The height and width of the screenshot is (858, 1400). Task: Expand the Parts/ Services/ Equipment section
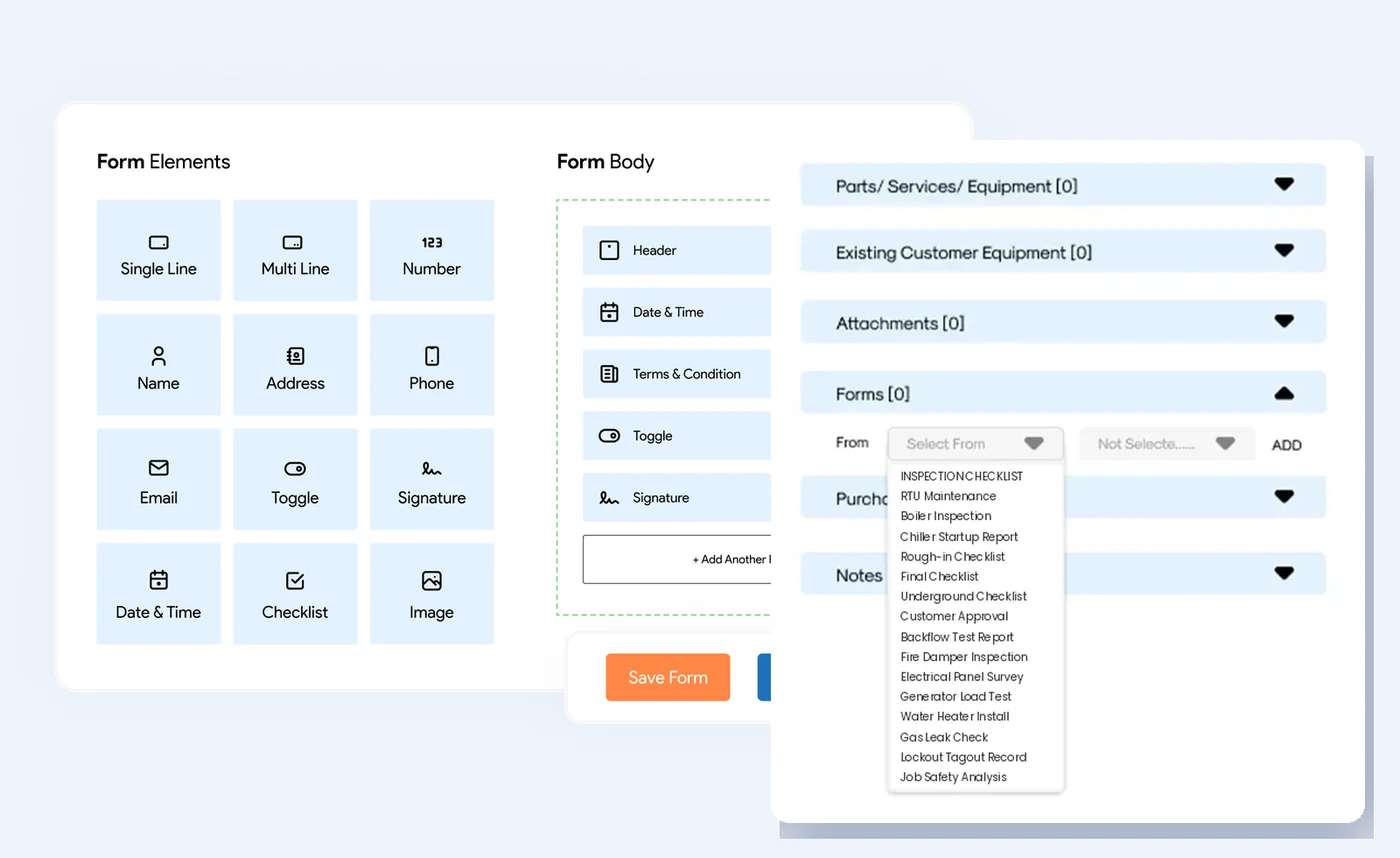(1063, 186)
